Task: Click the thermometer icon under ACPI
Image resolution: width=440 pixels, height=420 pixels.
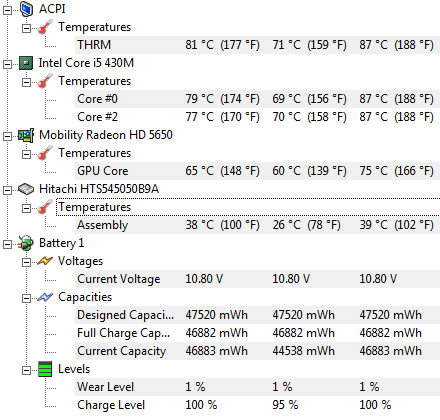Action: coord(45,27)
